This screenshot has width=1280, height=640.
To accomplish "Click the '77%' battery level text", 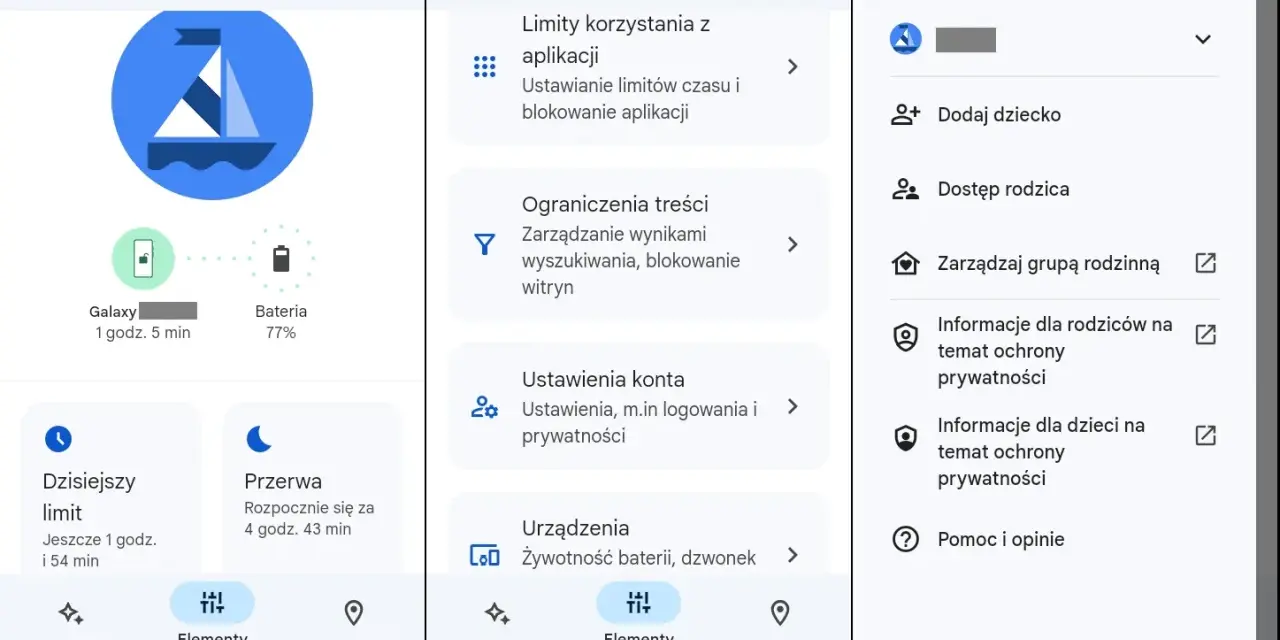I will 281,333.
